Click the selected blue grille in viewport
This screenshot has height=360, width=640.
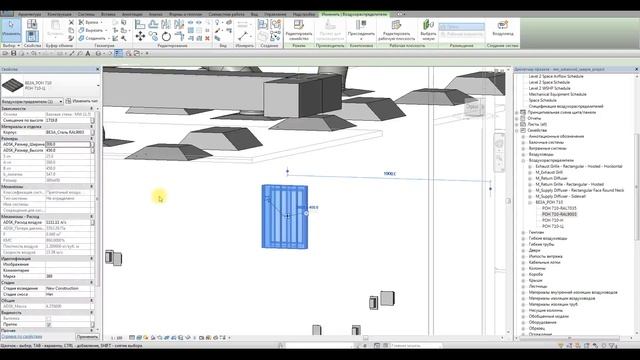click(x=284, y=217)
